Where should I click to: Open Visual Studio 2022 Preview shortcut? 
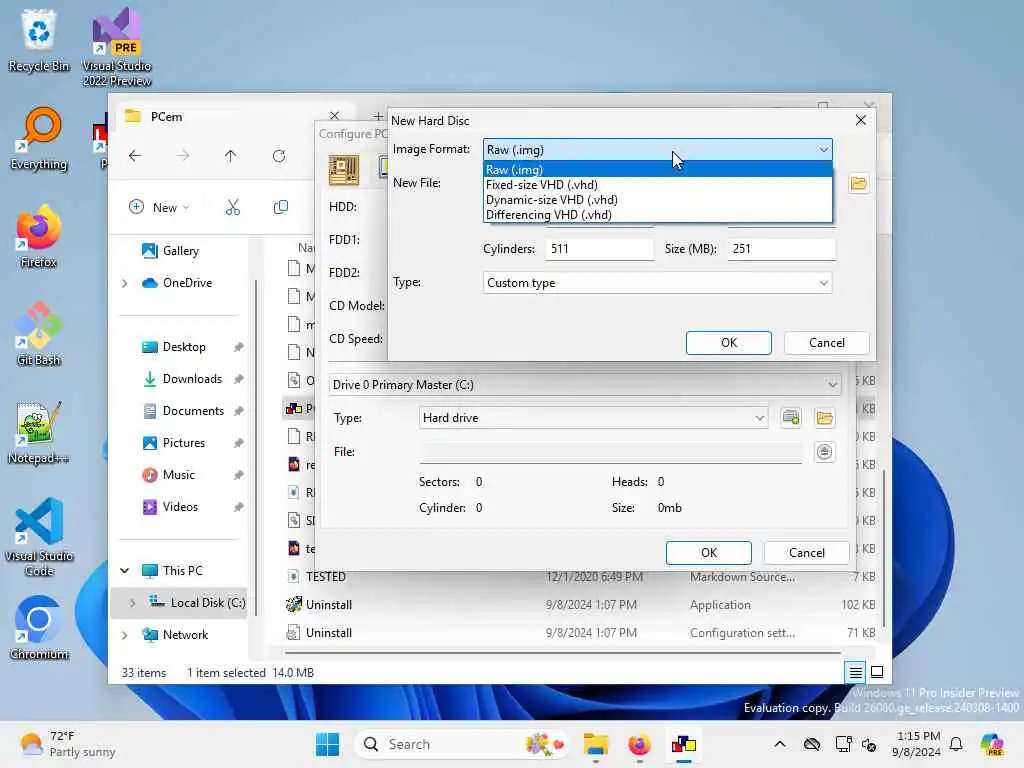click(x=117, y=47)
